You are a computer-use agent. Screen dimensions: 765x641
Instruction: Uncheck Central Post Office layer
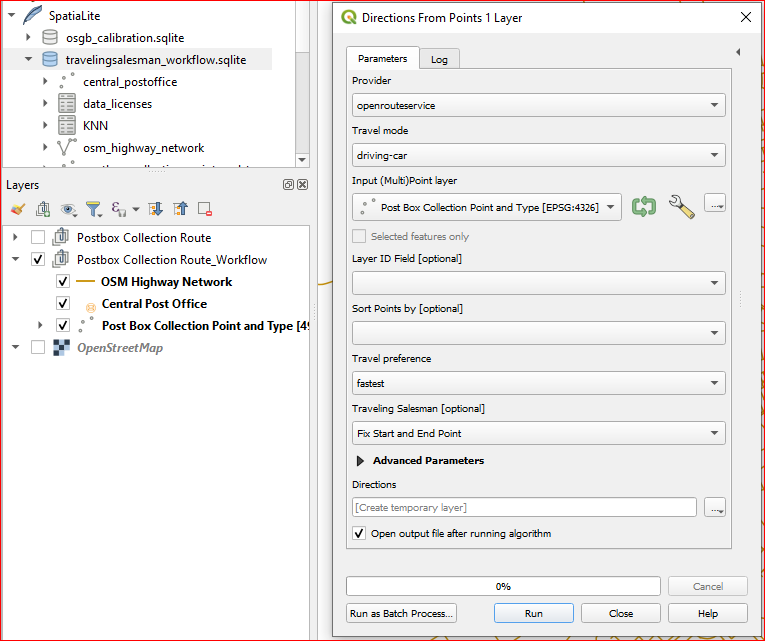tap(63, 303)
